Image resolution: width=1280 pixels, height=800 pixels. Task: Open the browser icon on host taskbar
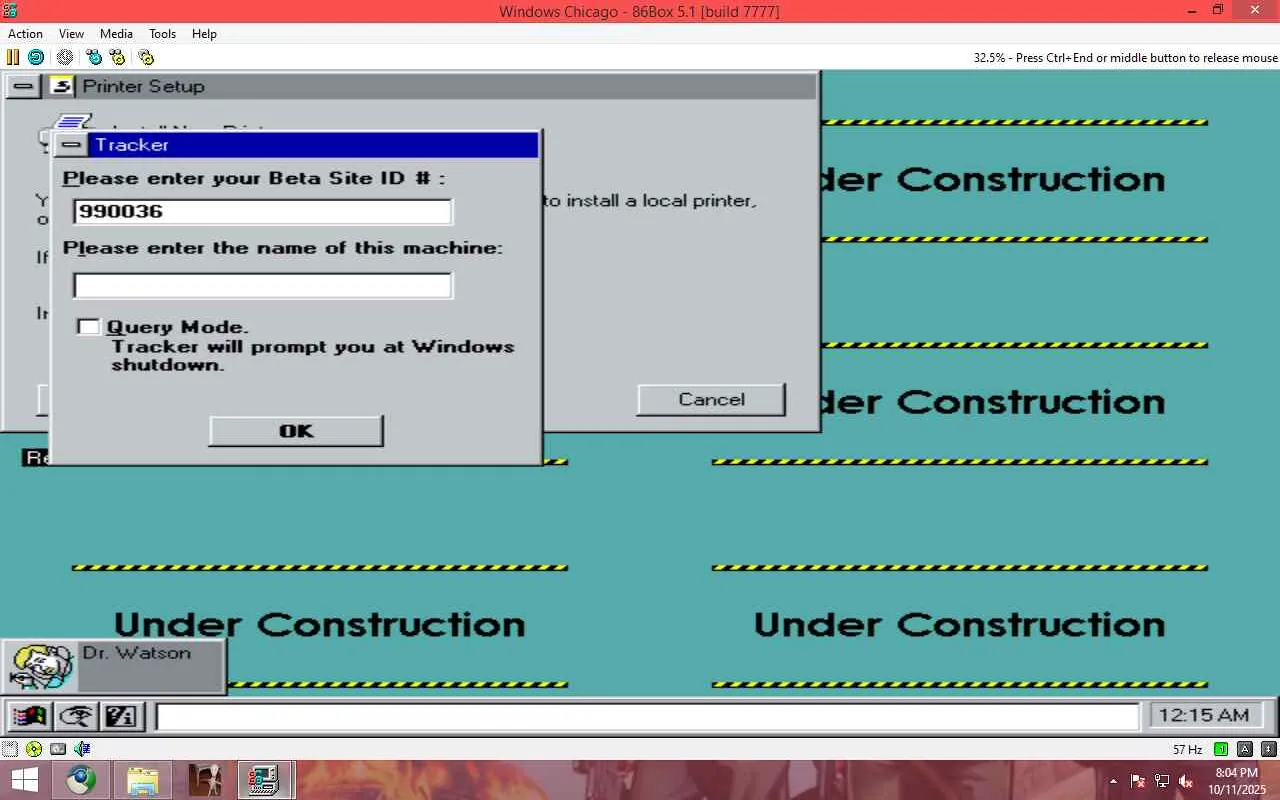[82, 780]
